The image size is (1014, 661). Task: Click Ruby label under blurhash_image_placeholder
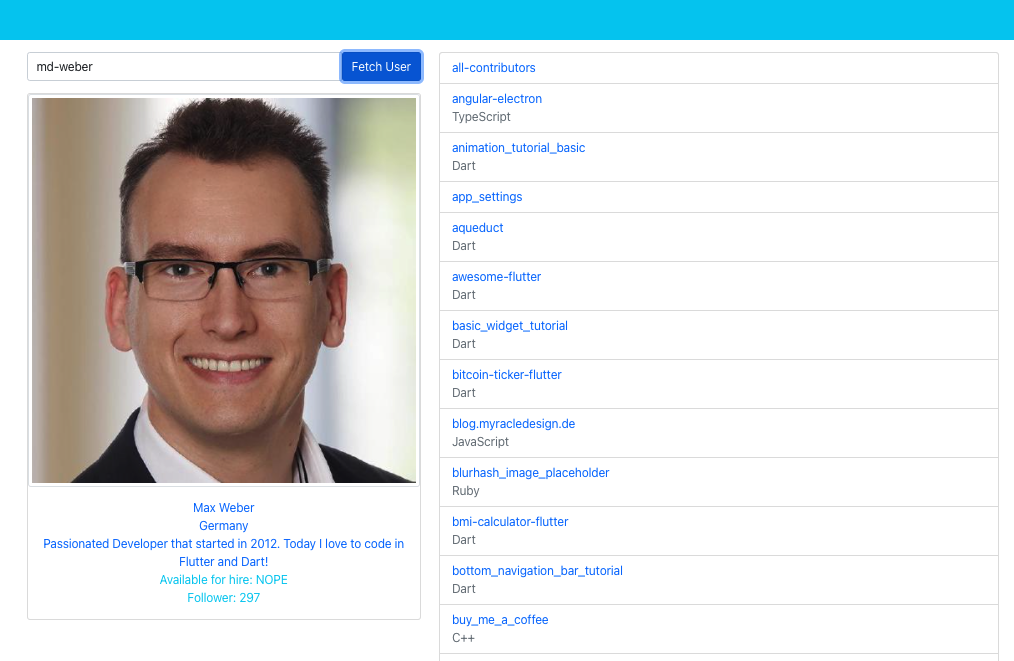point(466,491)
